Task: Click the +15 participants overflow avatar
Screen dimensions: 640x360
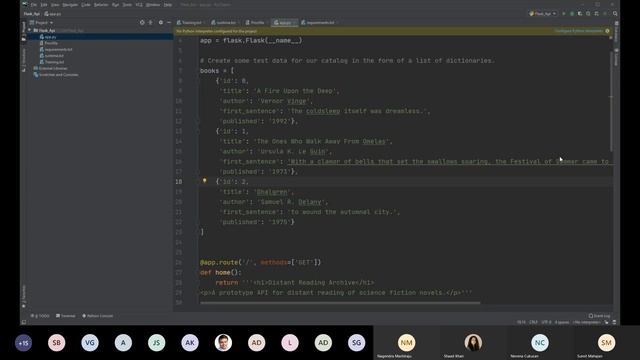Action: (23, 343)
